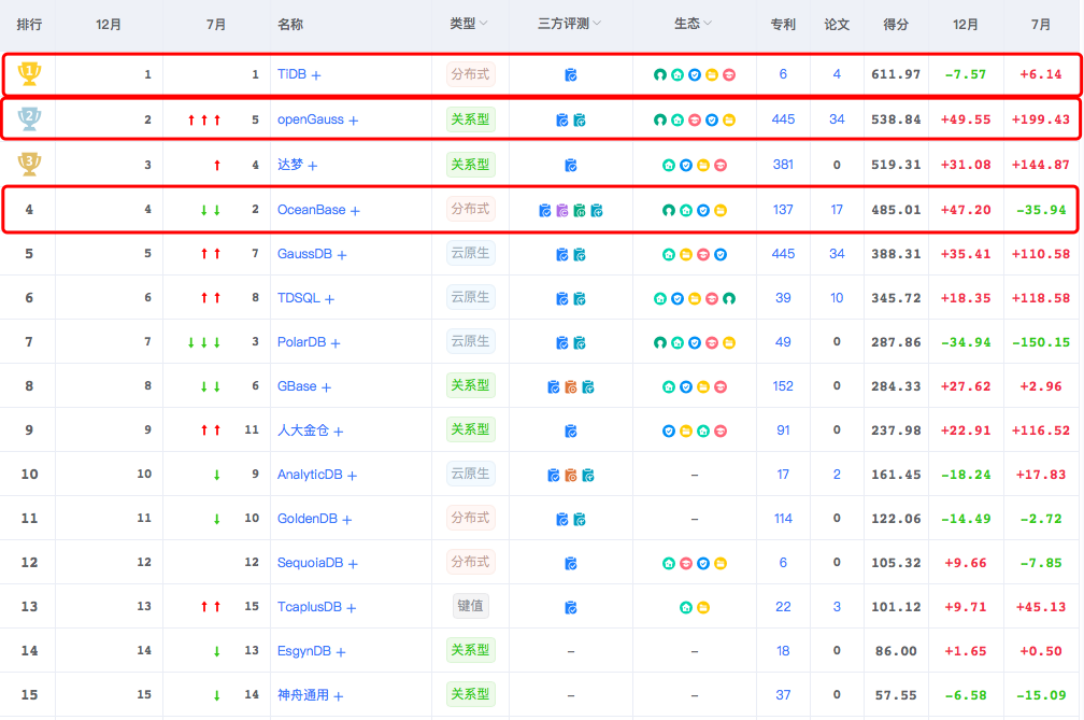Click the orange evaluation icon in AnalyticDB row
This screenshot has height=720, width=1084.
click(x=571, y=475)
